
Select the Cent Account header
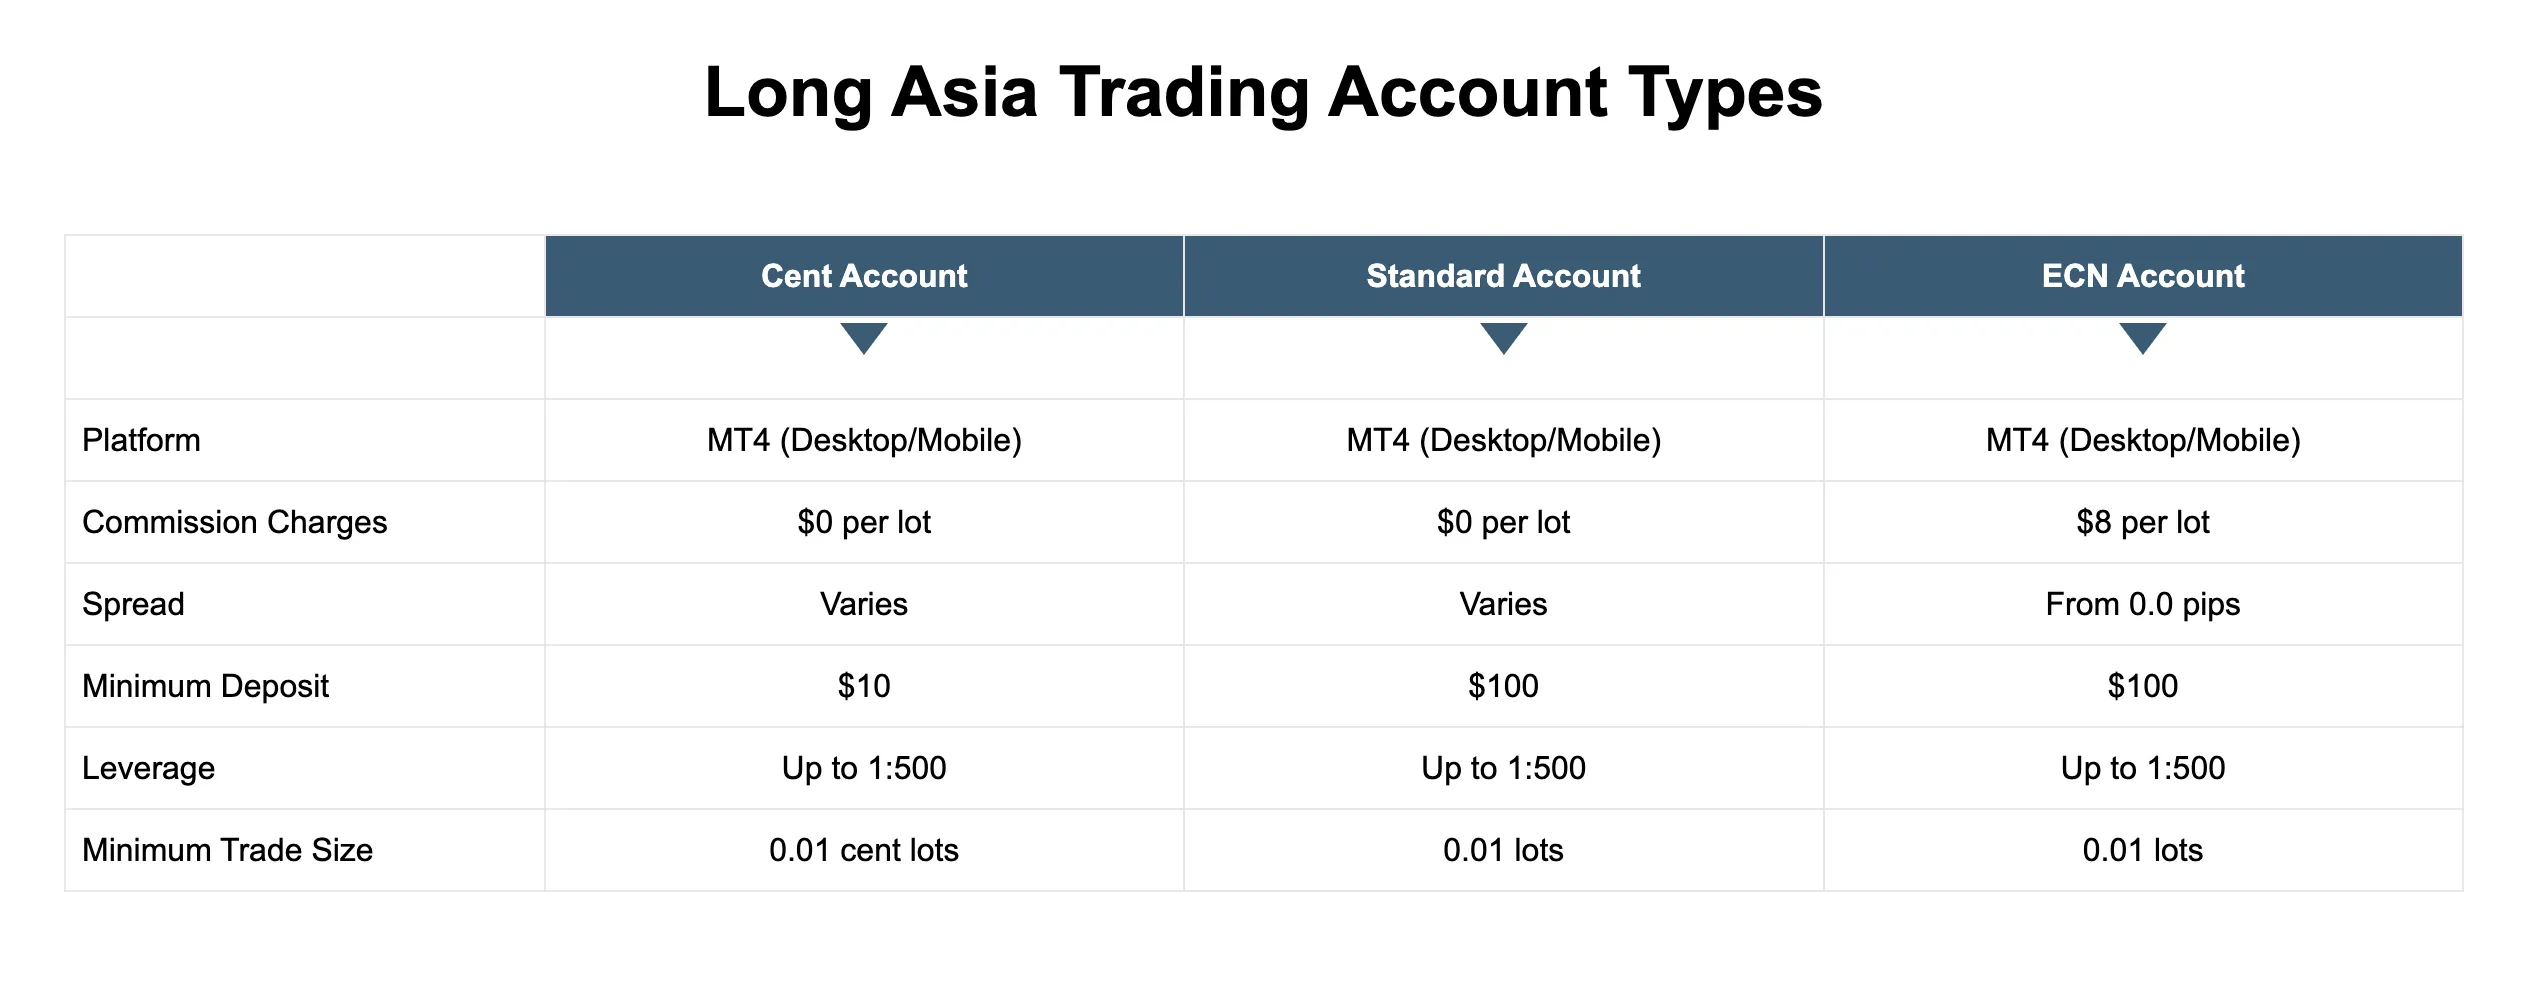pyautogui.click(x=864, y=276)
